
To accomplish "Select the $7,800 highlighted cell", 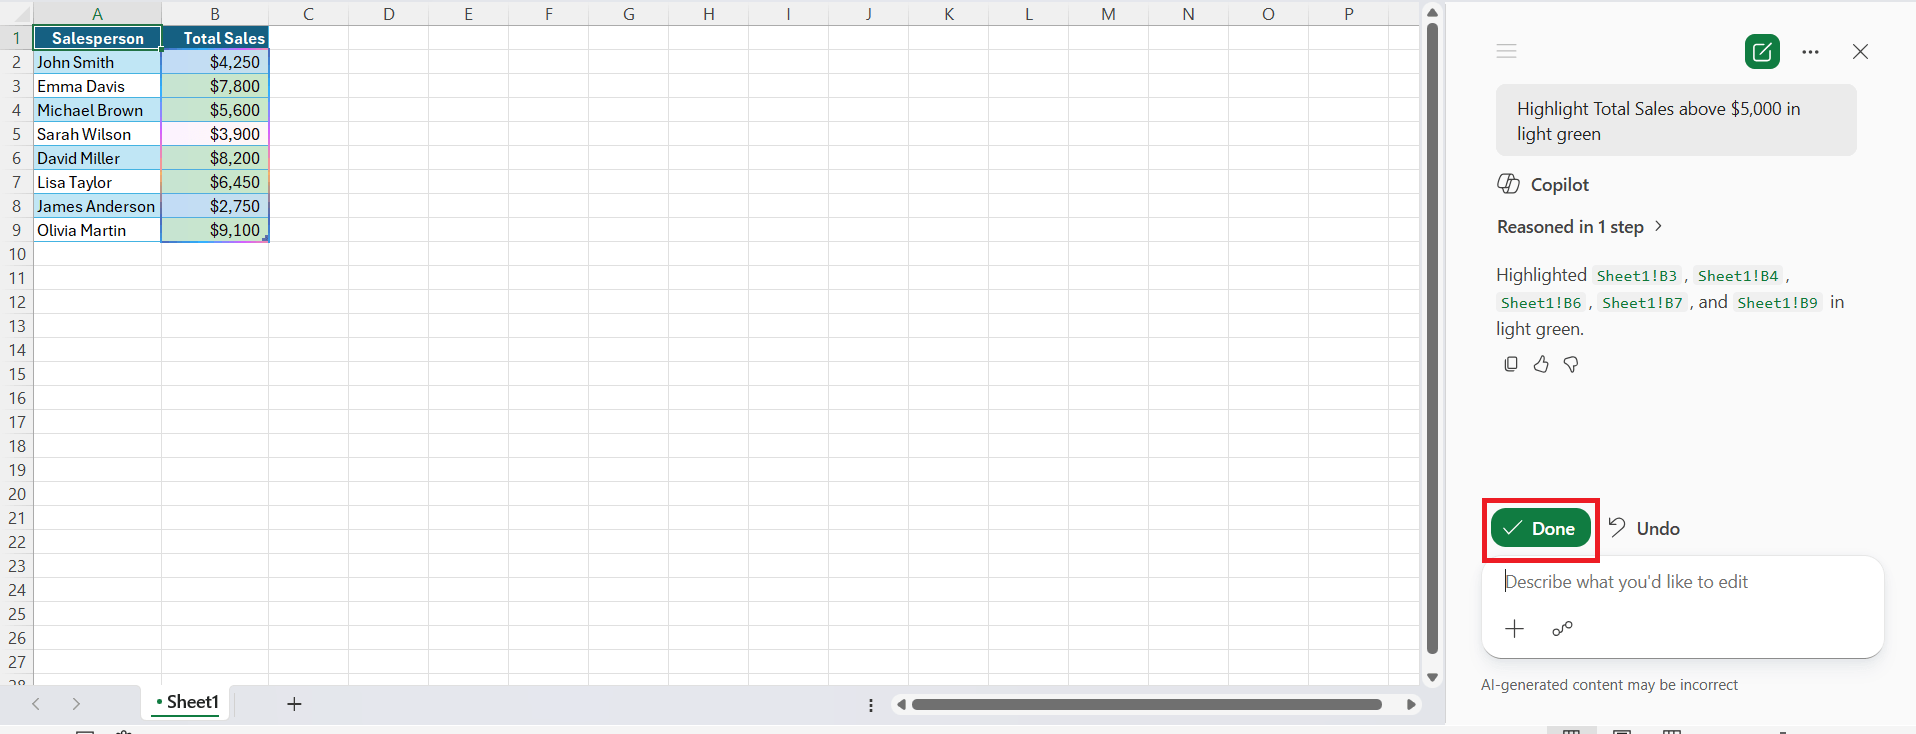I will tap(215, 86).
